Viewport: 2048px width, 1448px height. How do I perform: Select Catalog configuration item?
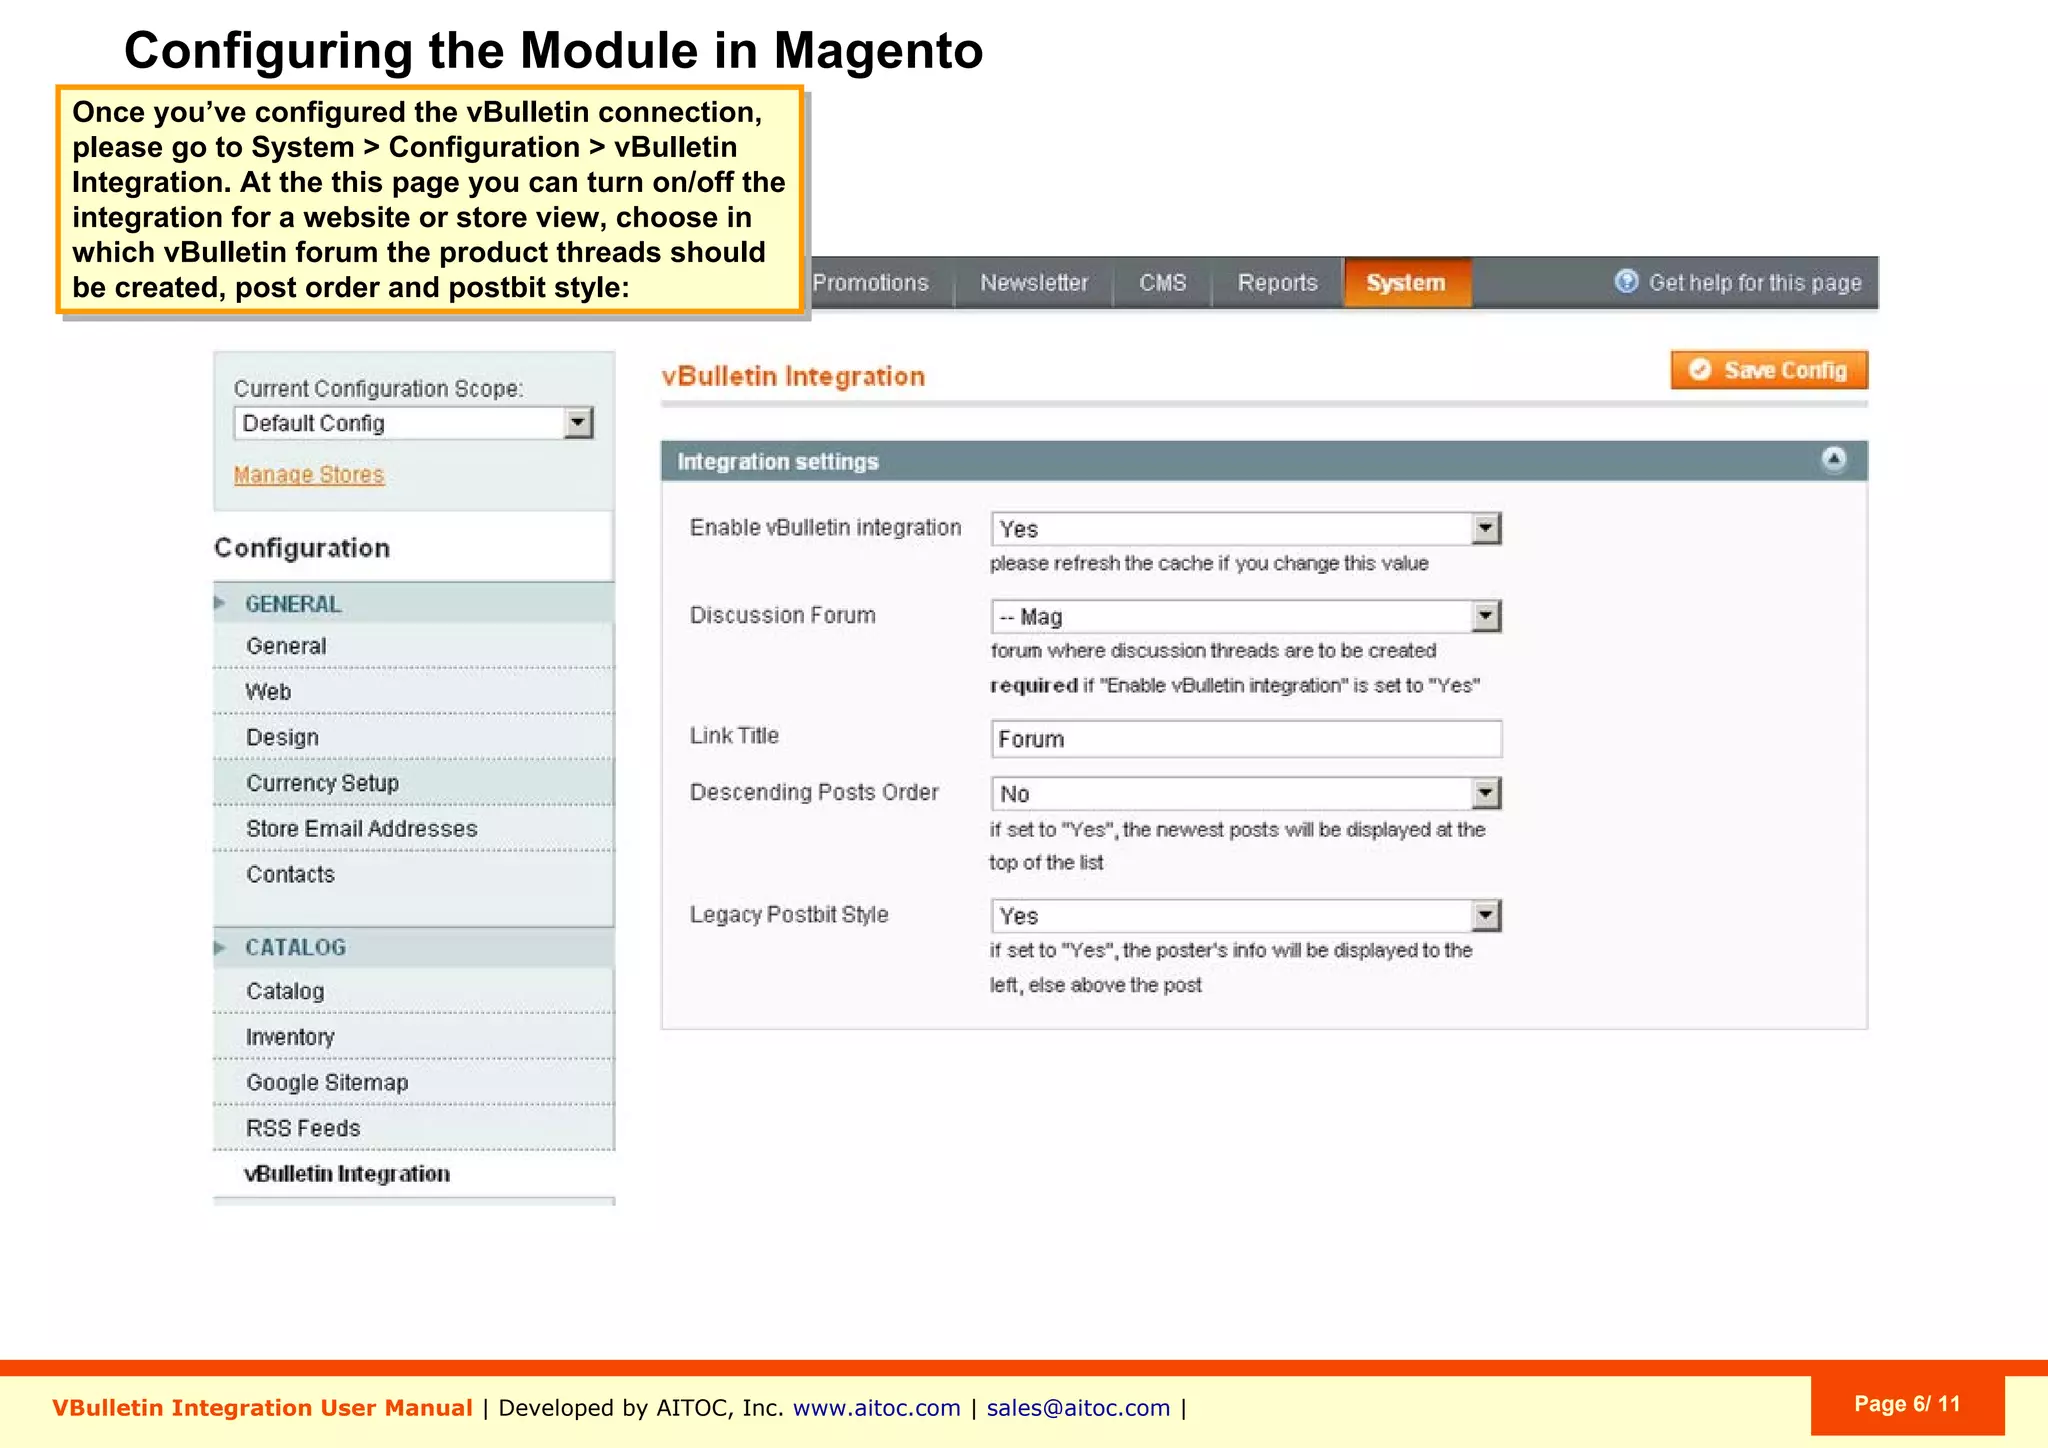(414, 991)
